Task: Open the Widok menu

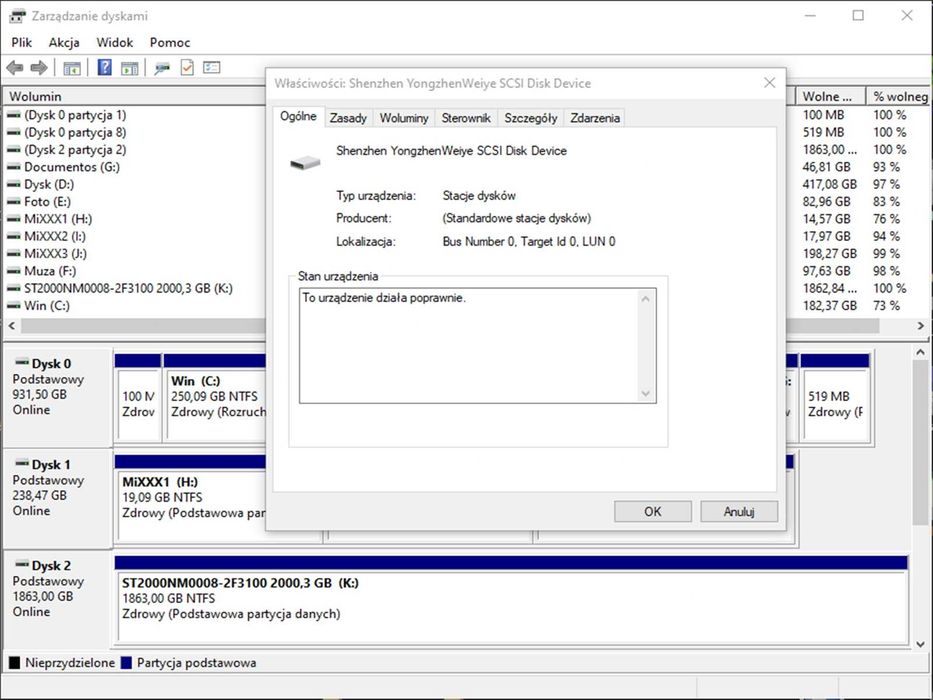Action: [x=115, y=42]
